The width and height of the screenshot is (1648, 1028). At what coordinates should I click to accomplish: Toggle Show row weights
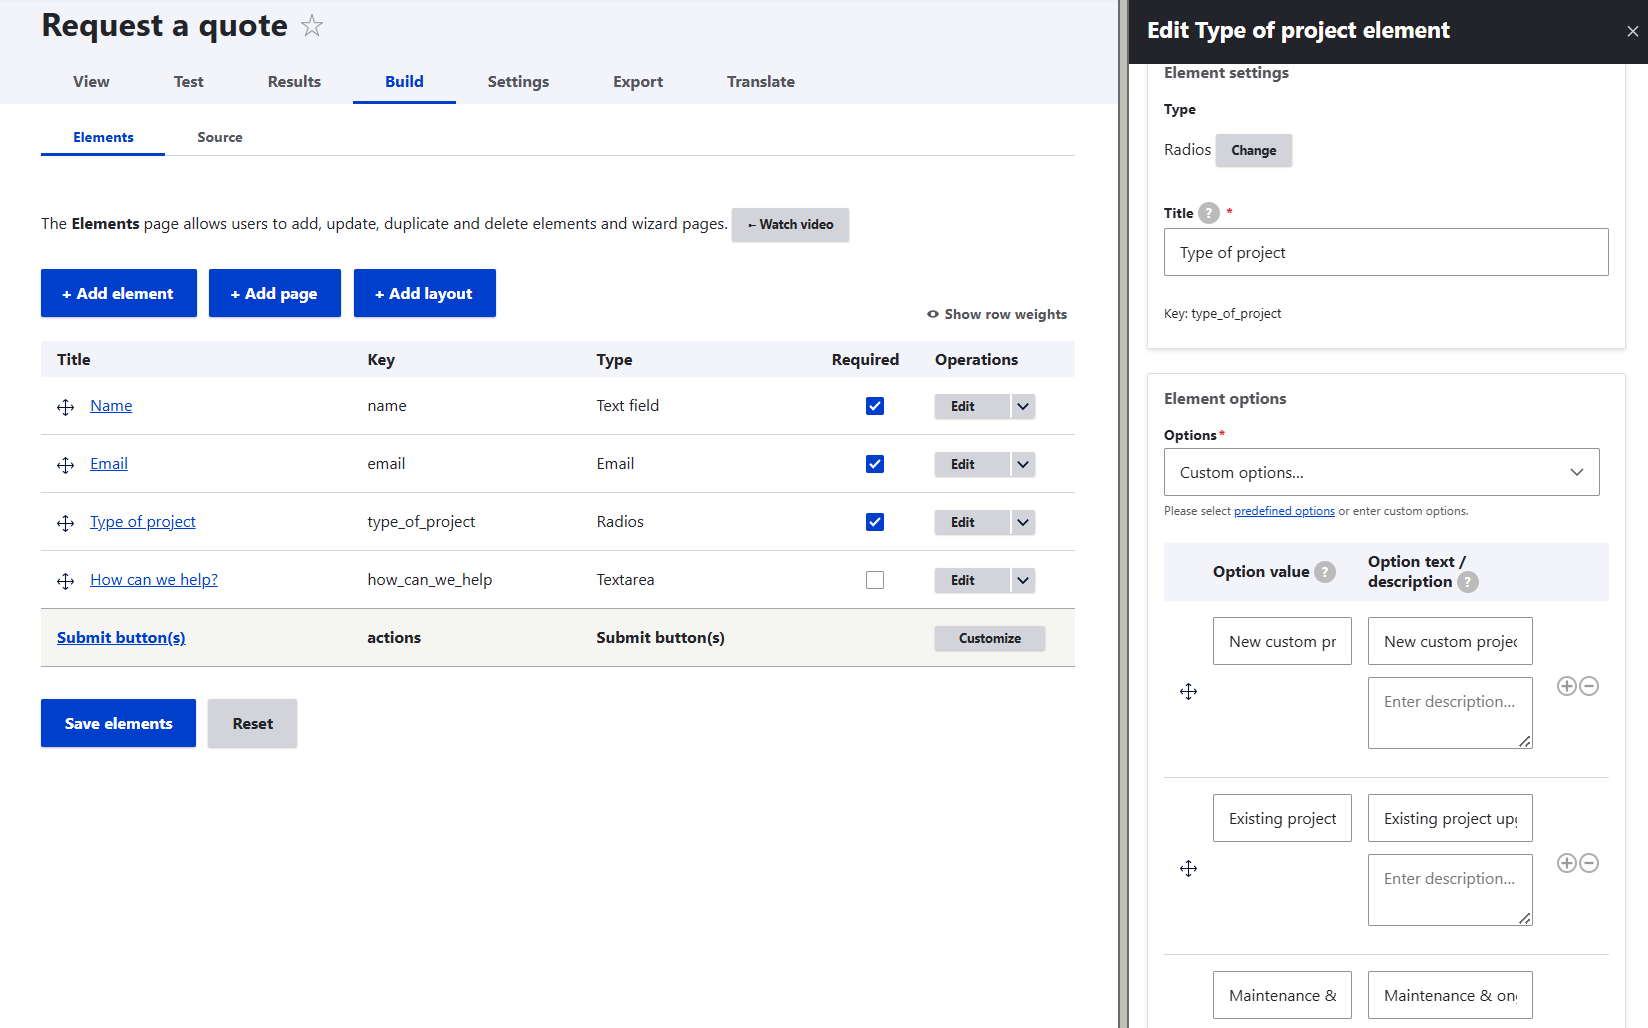(x=997, y=314)
